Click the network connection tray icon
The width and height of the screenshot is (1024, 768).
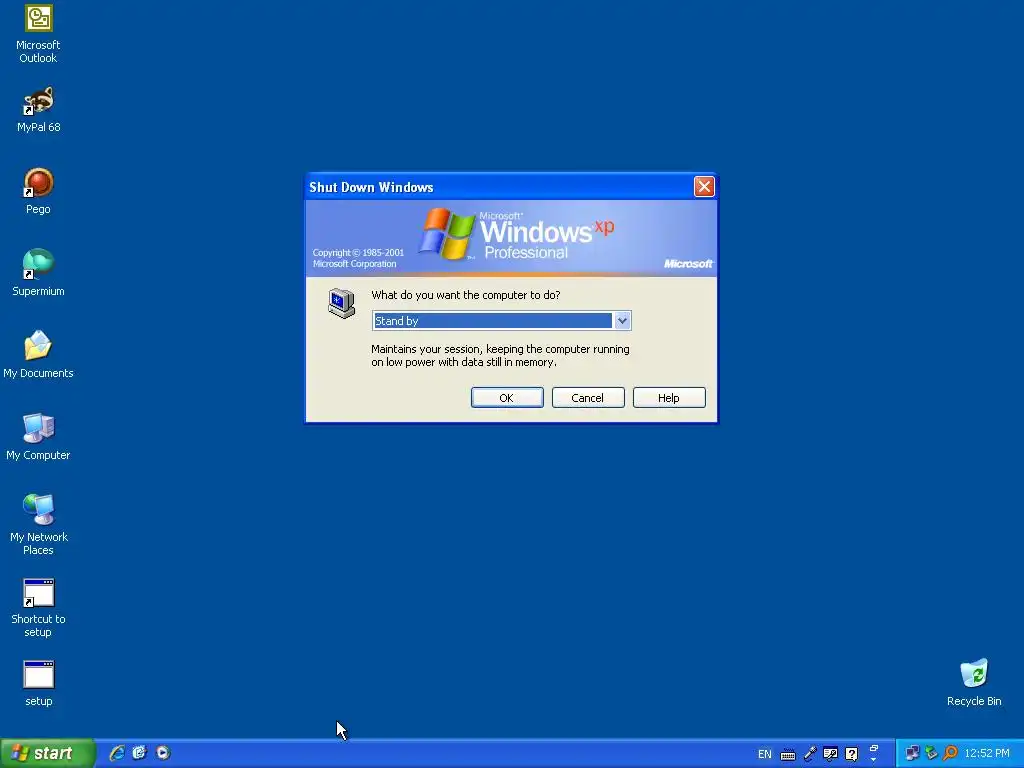[x=912, y=754]
